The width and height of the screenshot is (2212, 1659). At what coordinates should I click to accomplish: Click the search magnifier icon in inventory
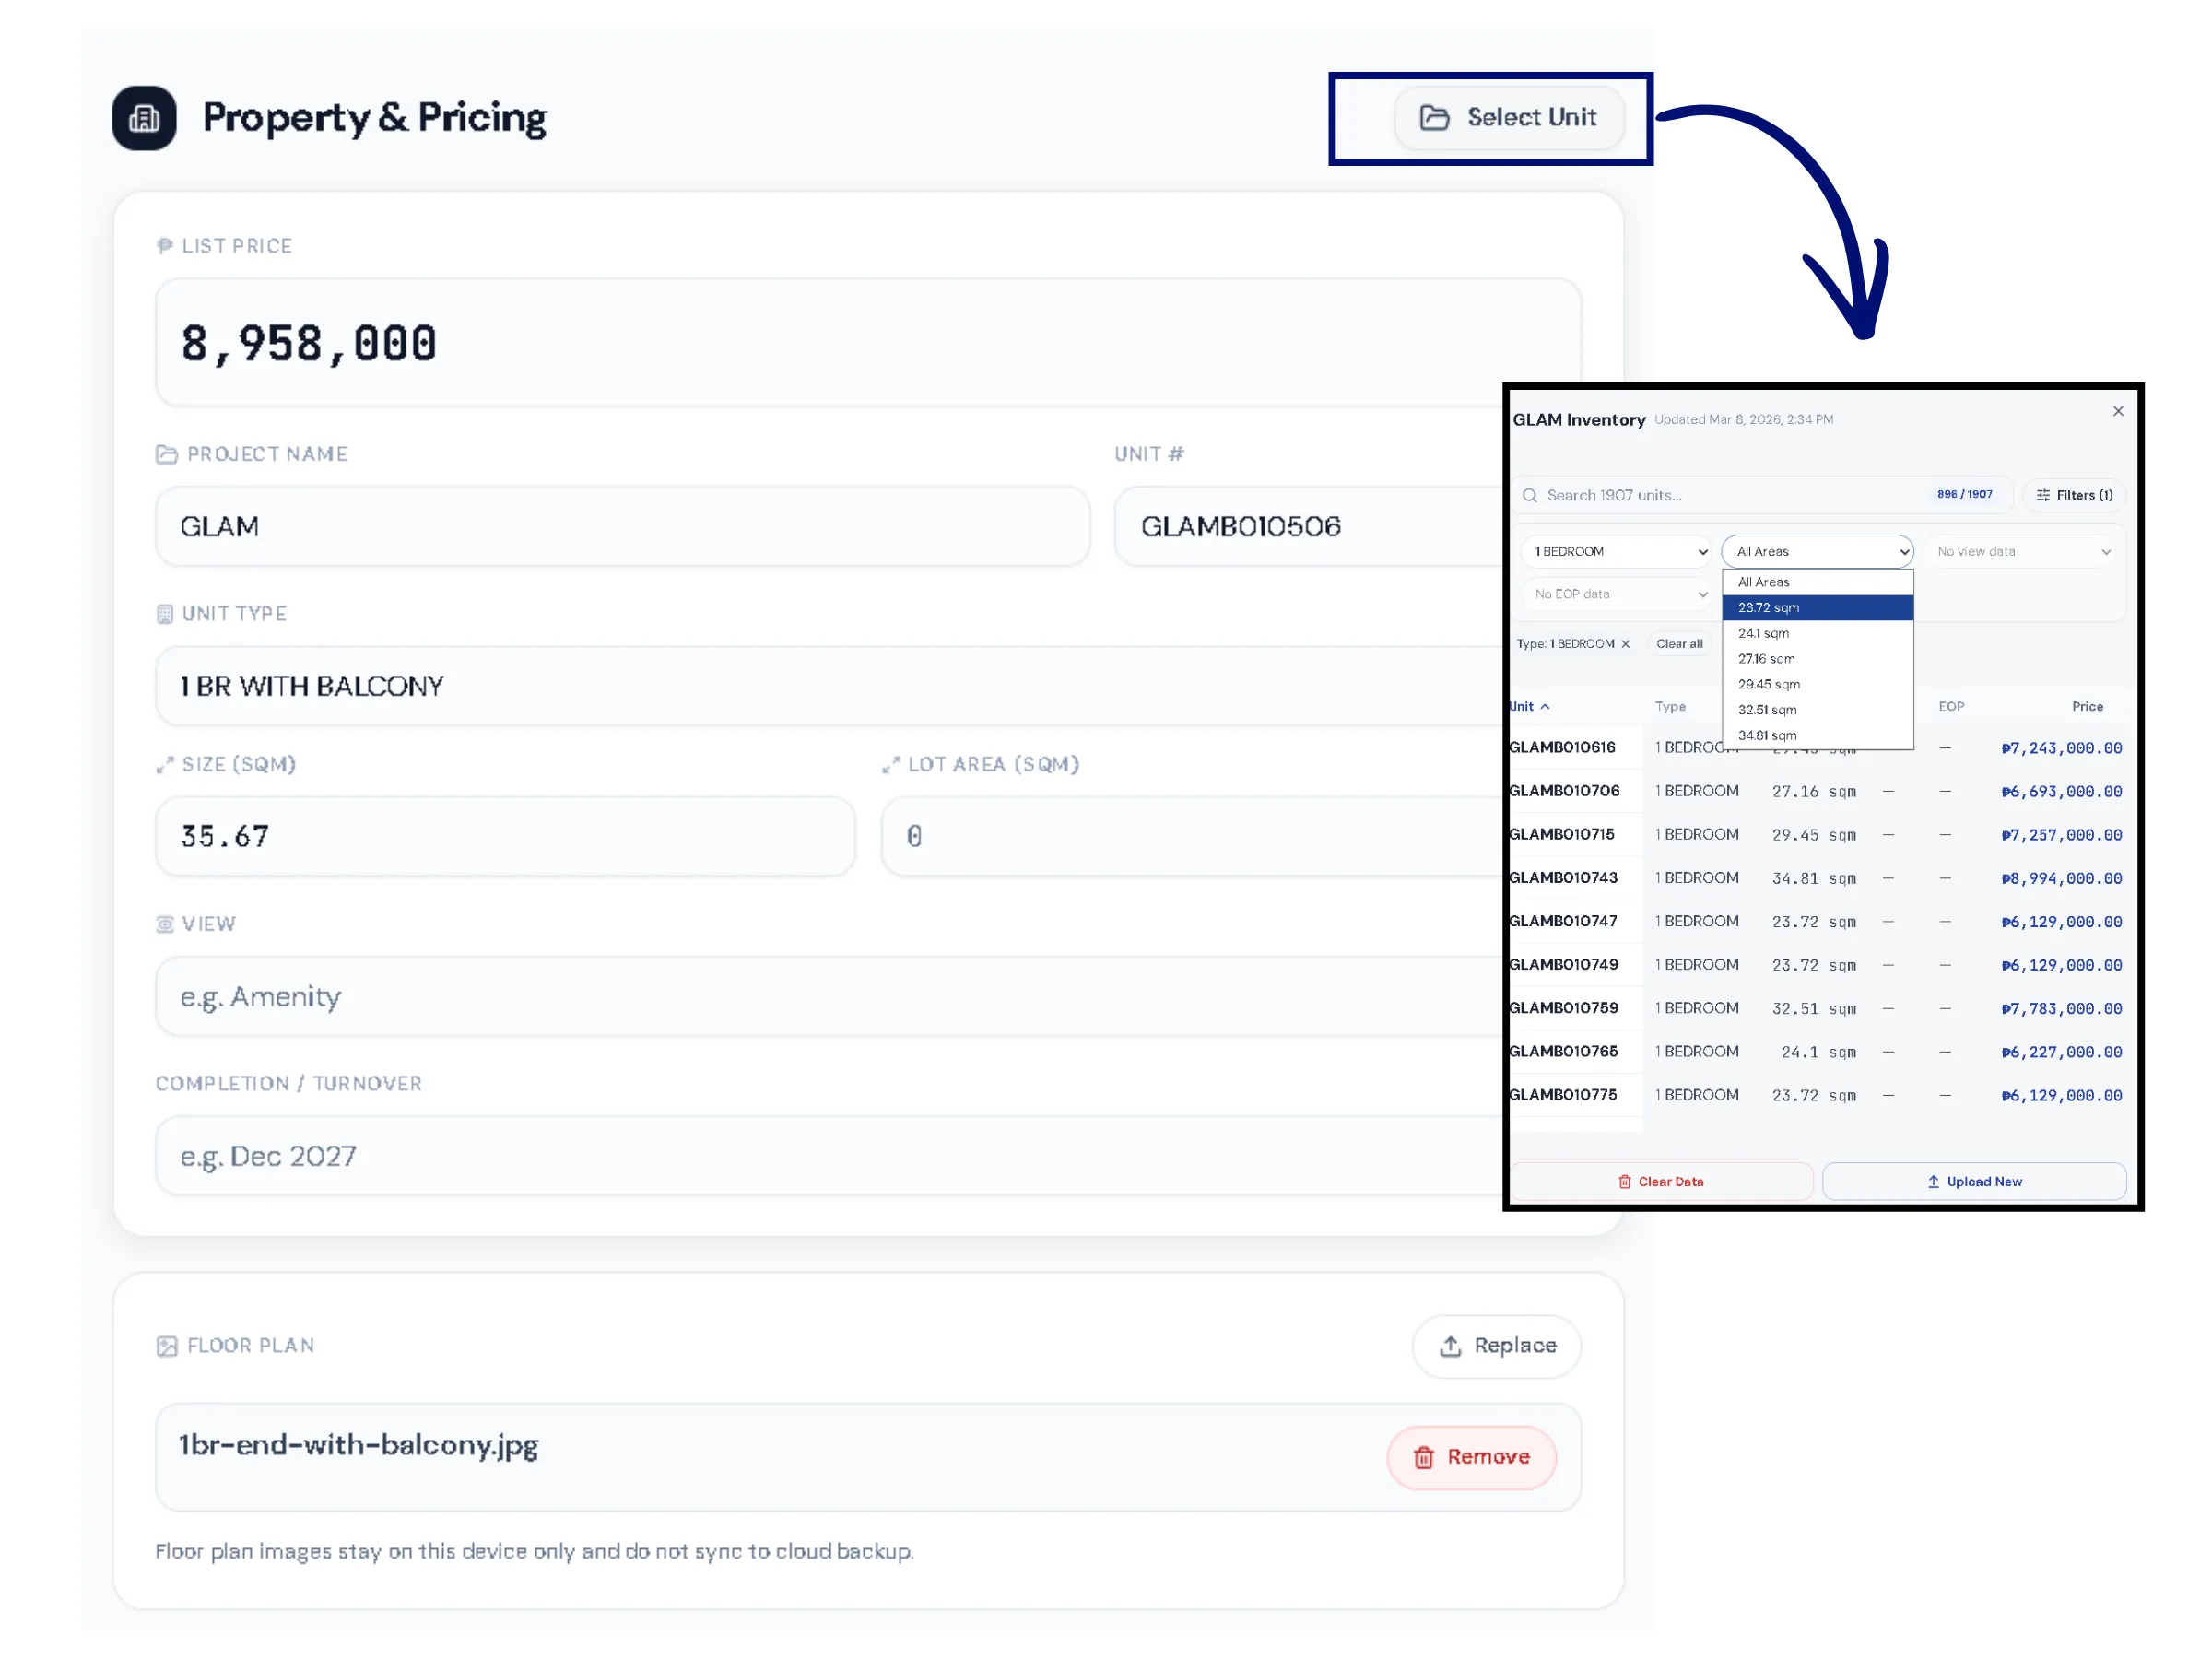click(1529, 495)
